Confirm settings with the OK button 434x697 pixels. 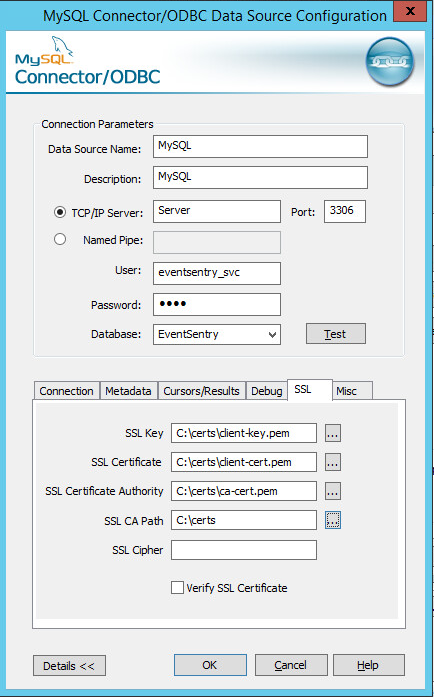[x=210, y=665]
